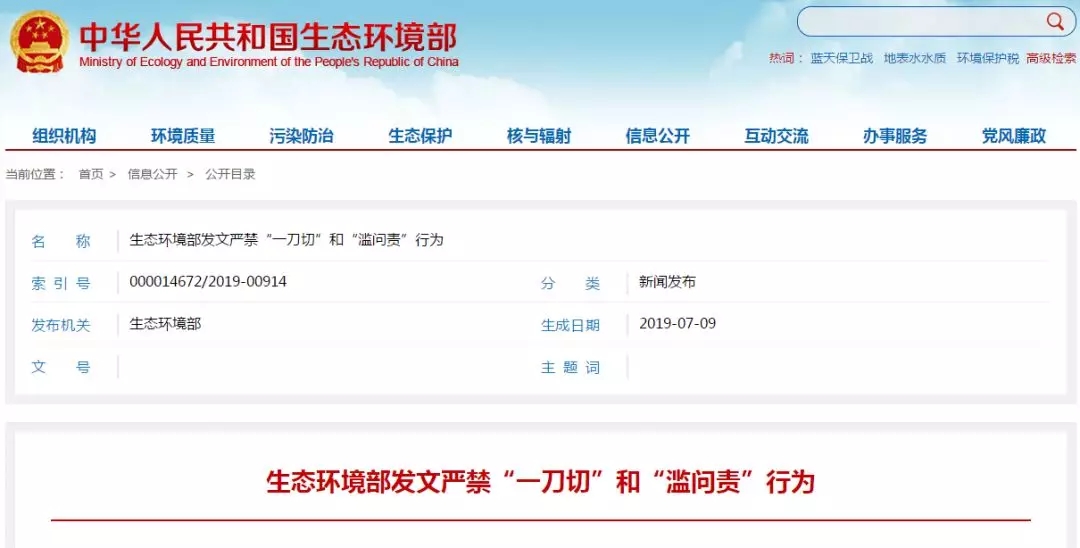Click 信息公开 in the breadcrumb trail
1080x548 pixels.
[x=152, y=174]
